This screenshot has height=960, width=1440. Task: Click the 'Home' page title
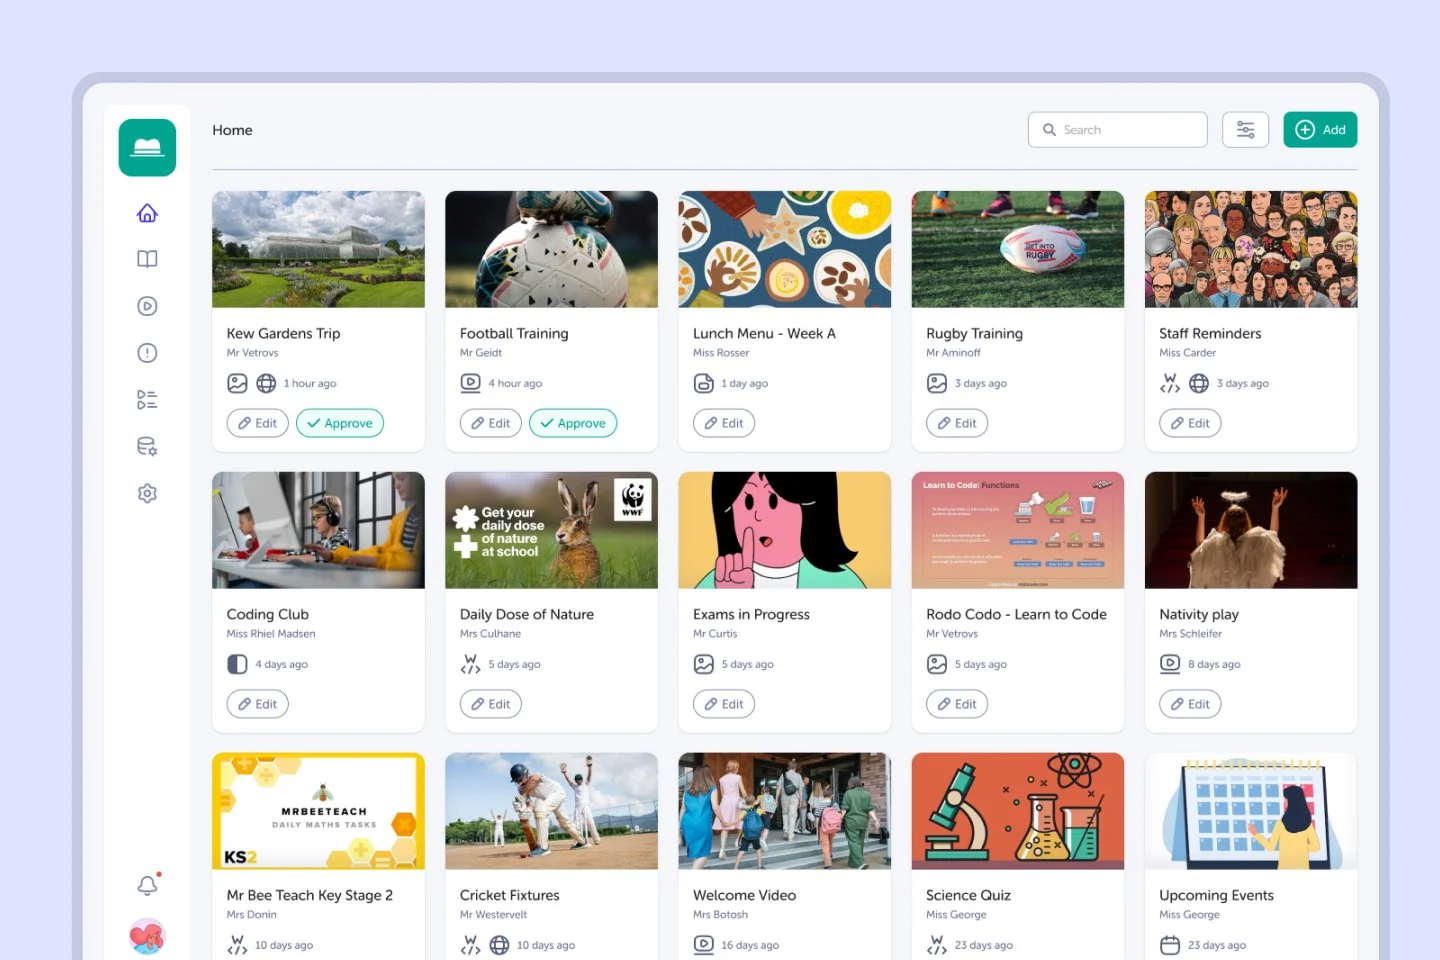click(232, 130)
